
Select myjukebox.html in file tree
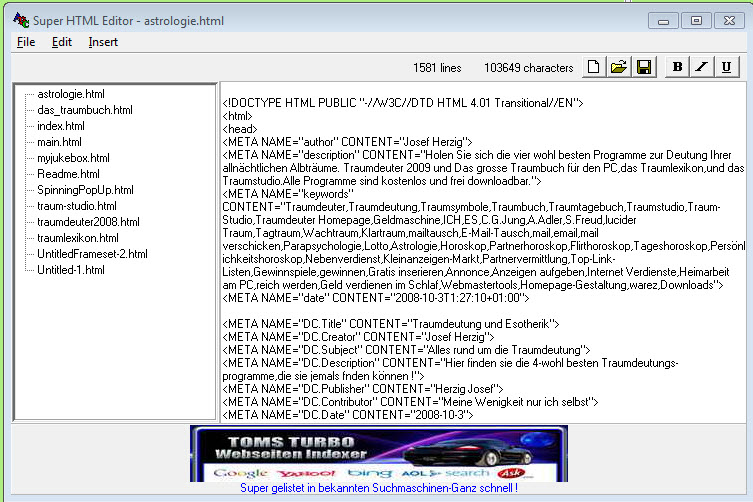click(x=73, y=158)
